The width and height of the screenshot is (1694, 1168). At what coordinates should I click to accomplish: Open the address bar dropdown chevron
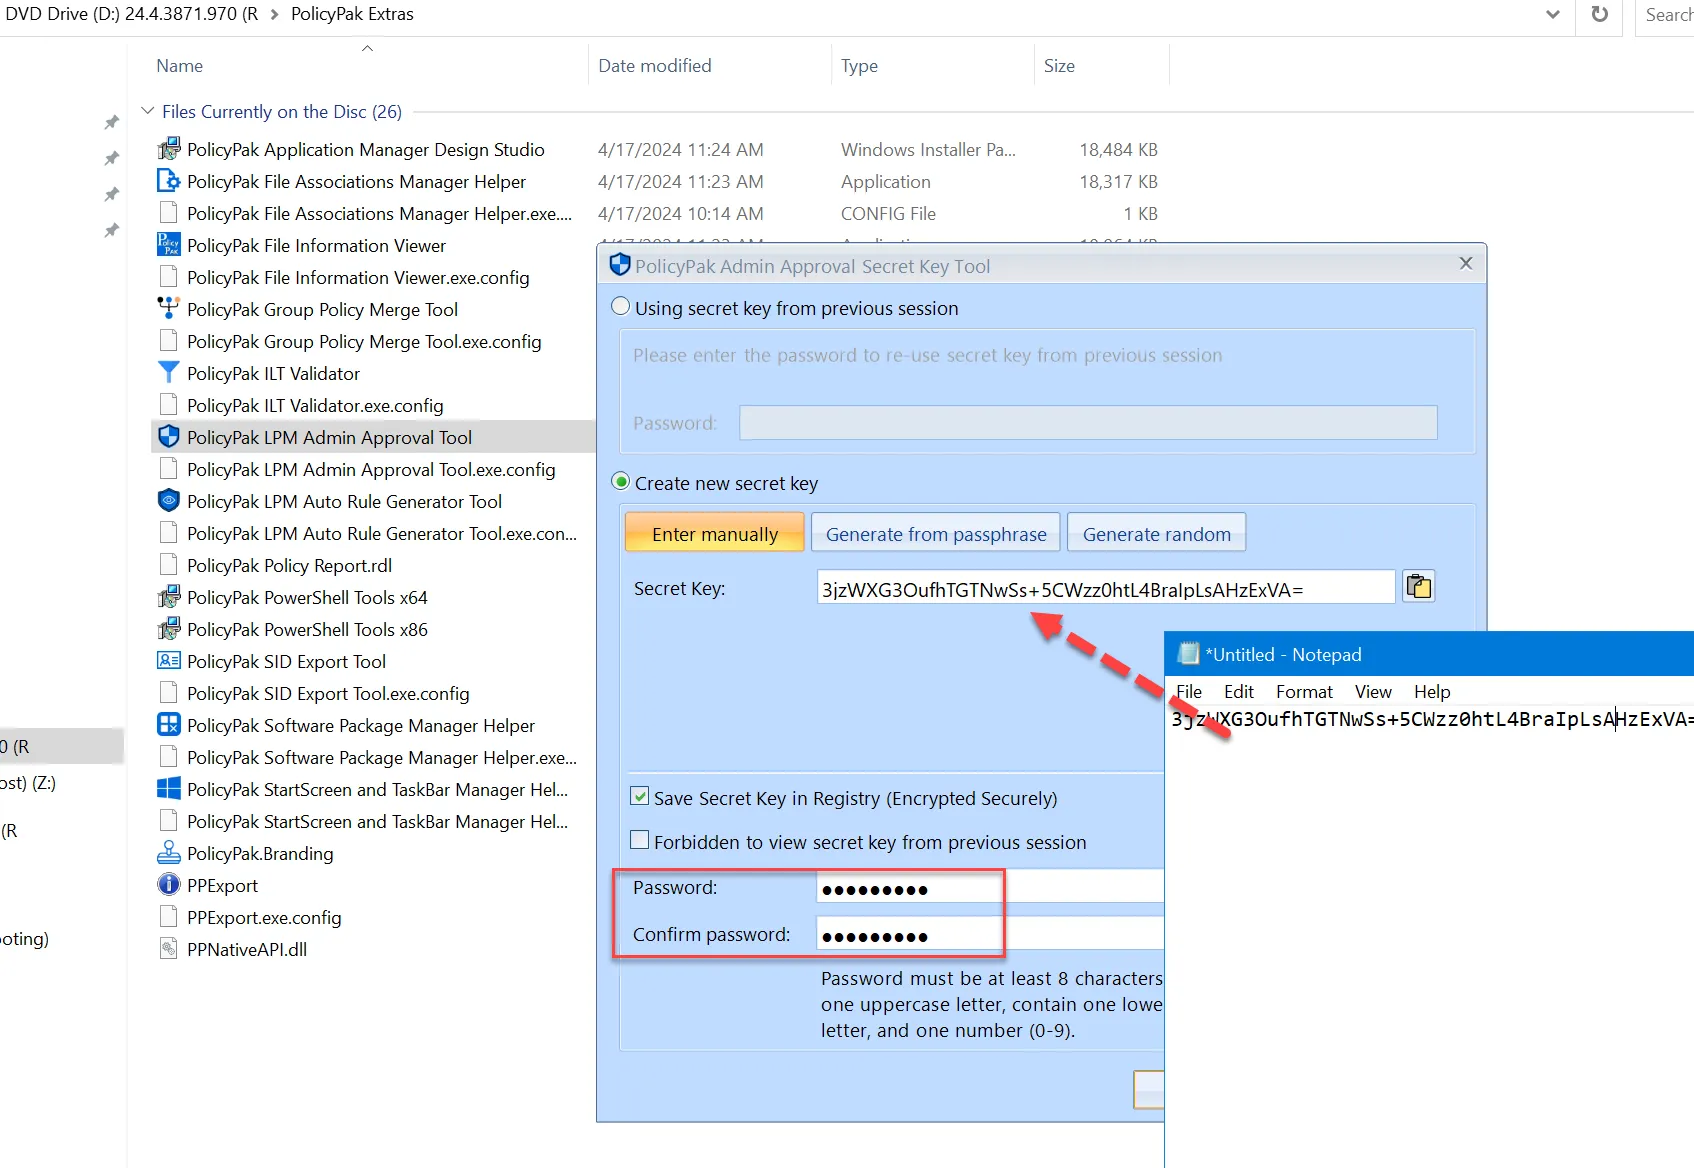click(1552, 14)
